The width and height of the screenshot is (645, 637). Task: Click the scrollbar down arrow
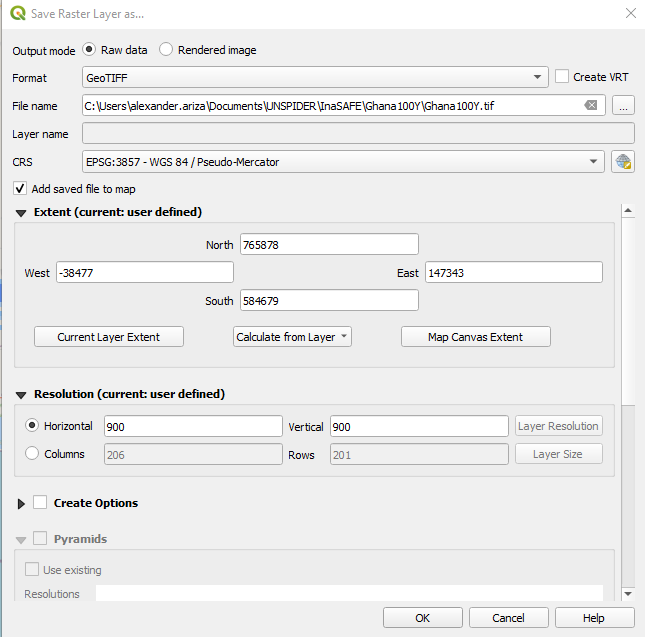point(627,593)
